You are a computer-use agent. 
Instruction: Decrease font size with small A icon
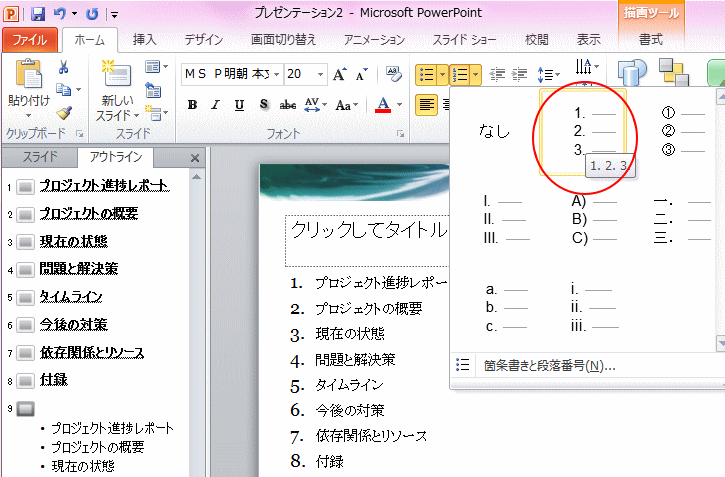click(361, 74)
